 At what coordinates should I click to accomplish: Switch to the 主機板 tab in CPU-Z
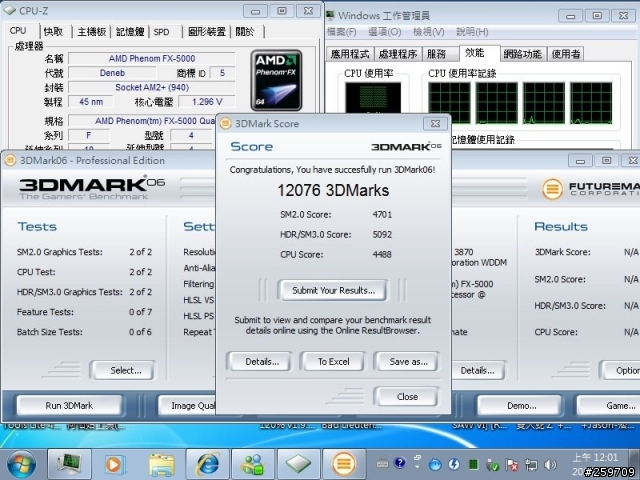(x=91, y=31)
